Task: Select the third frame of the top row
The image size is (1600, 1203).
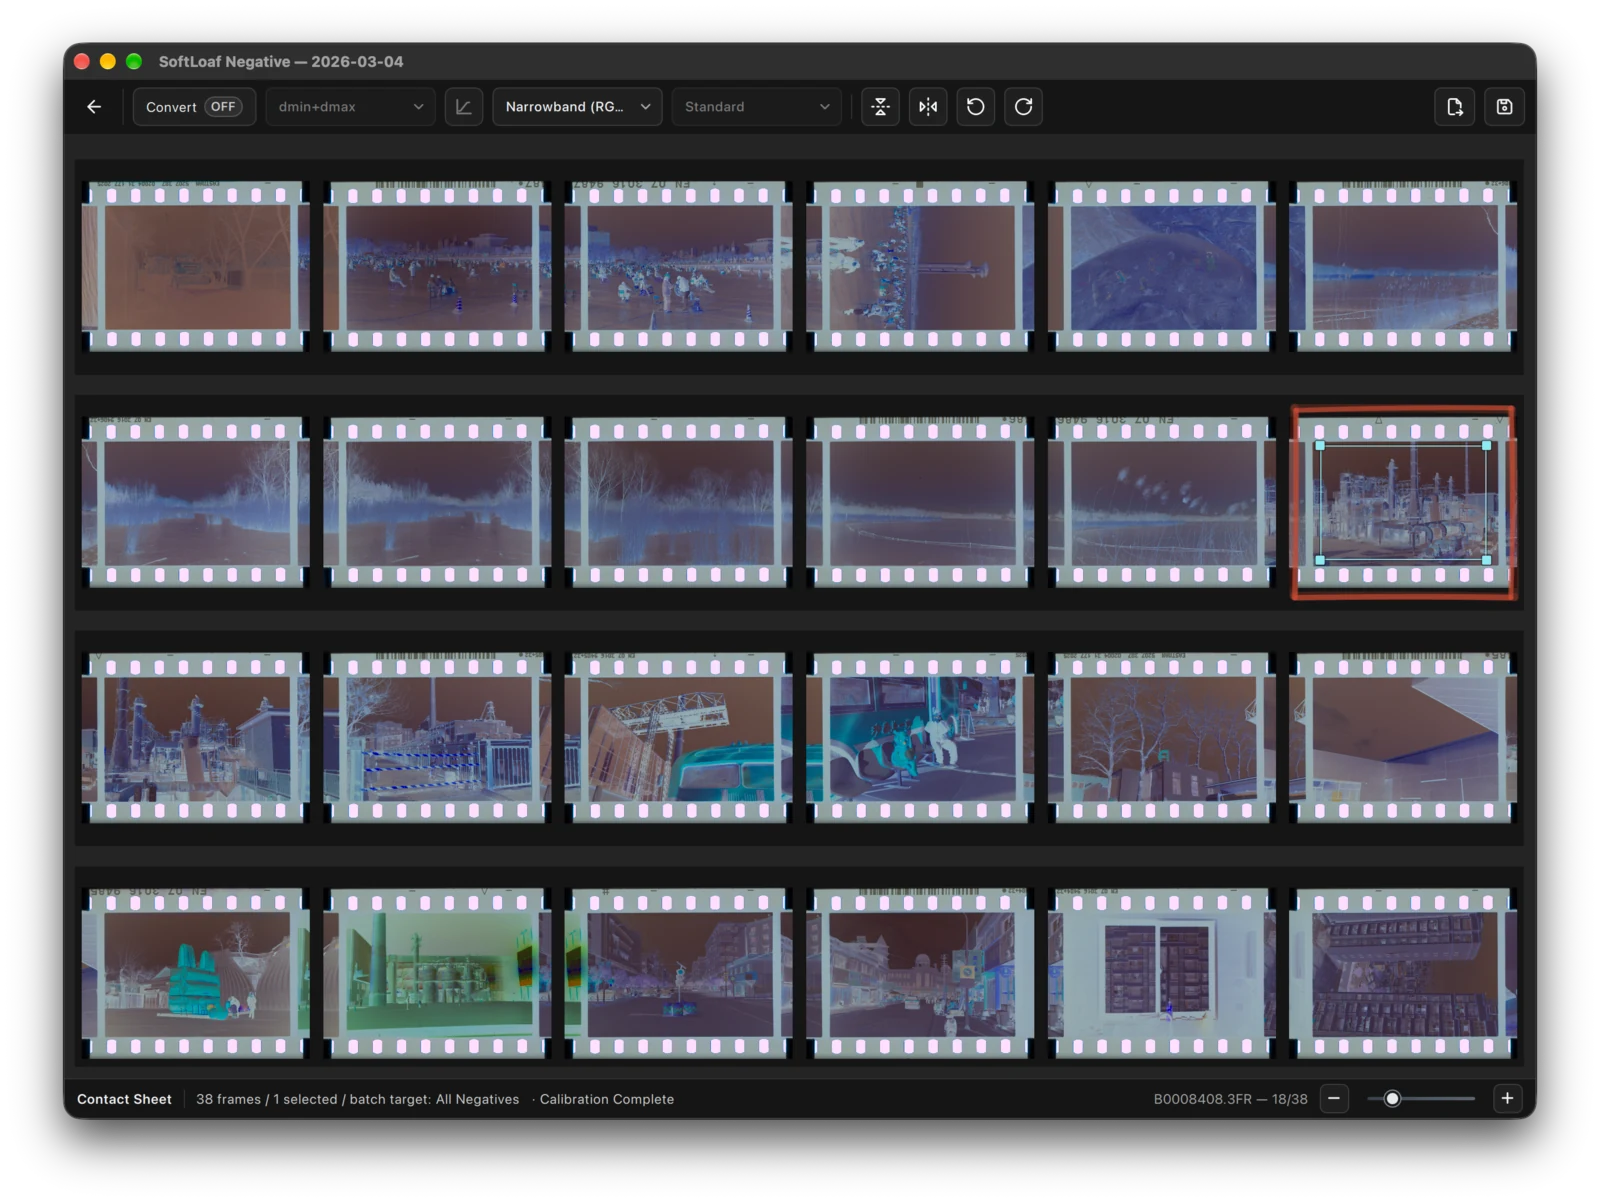Action: tap(679, 266)
